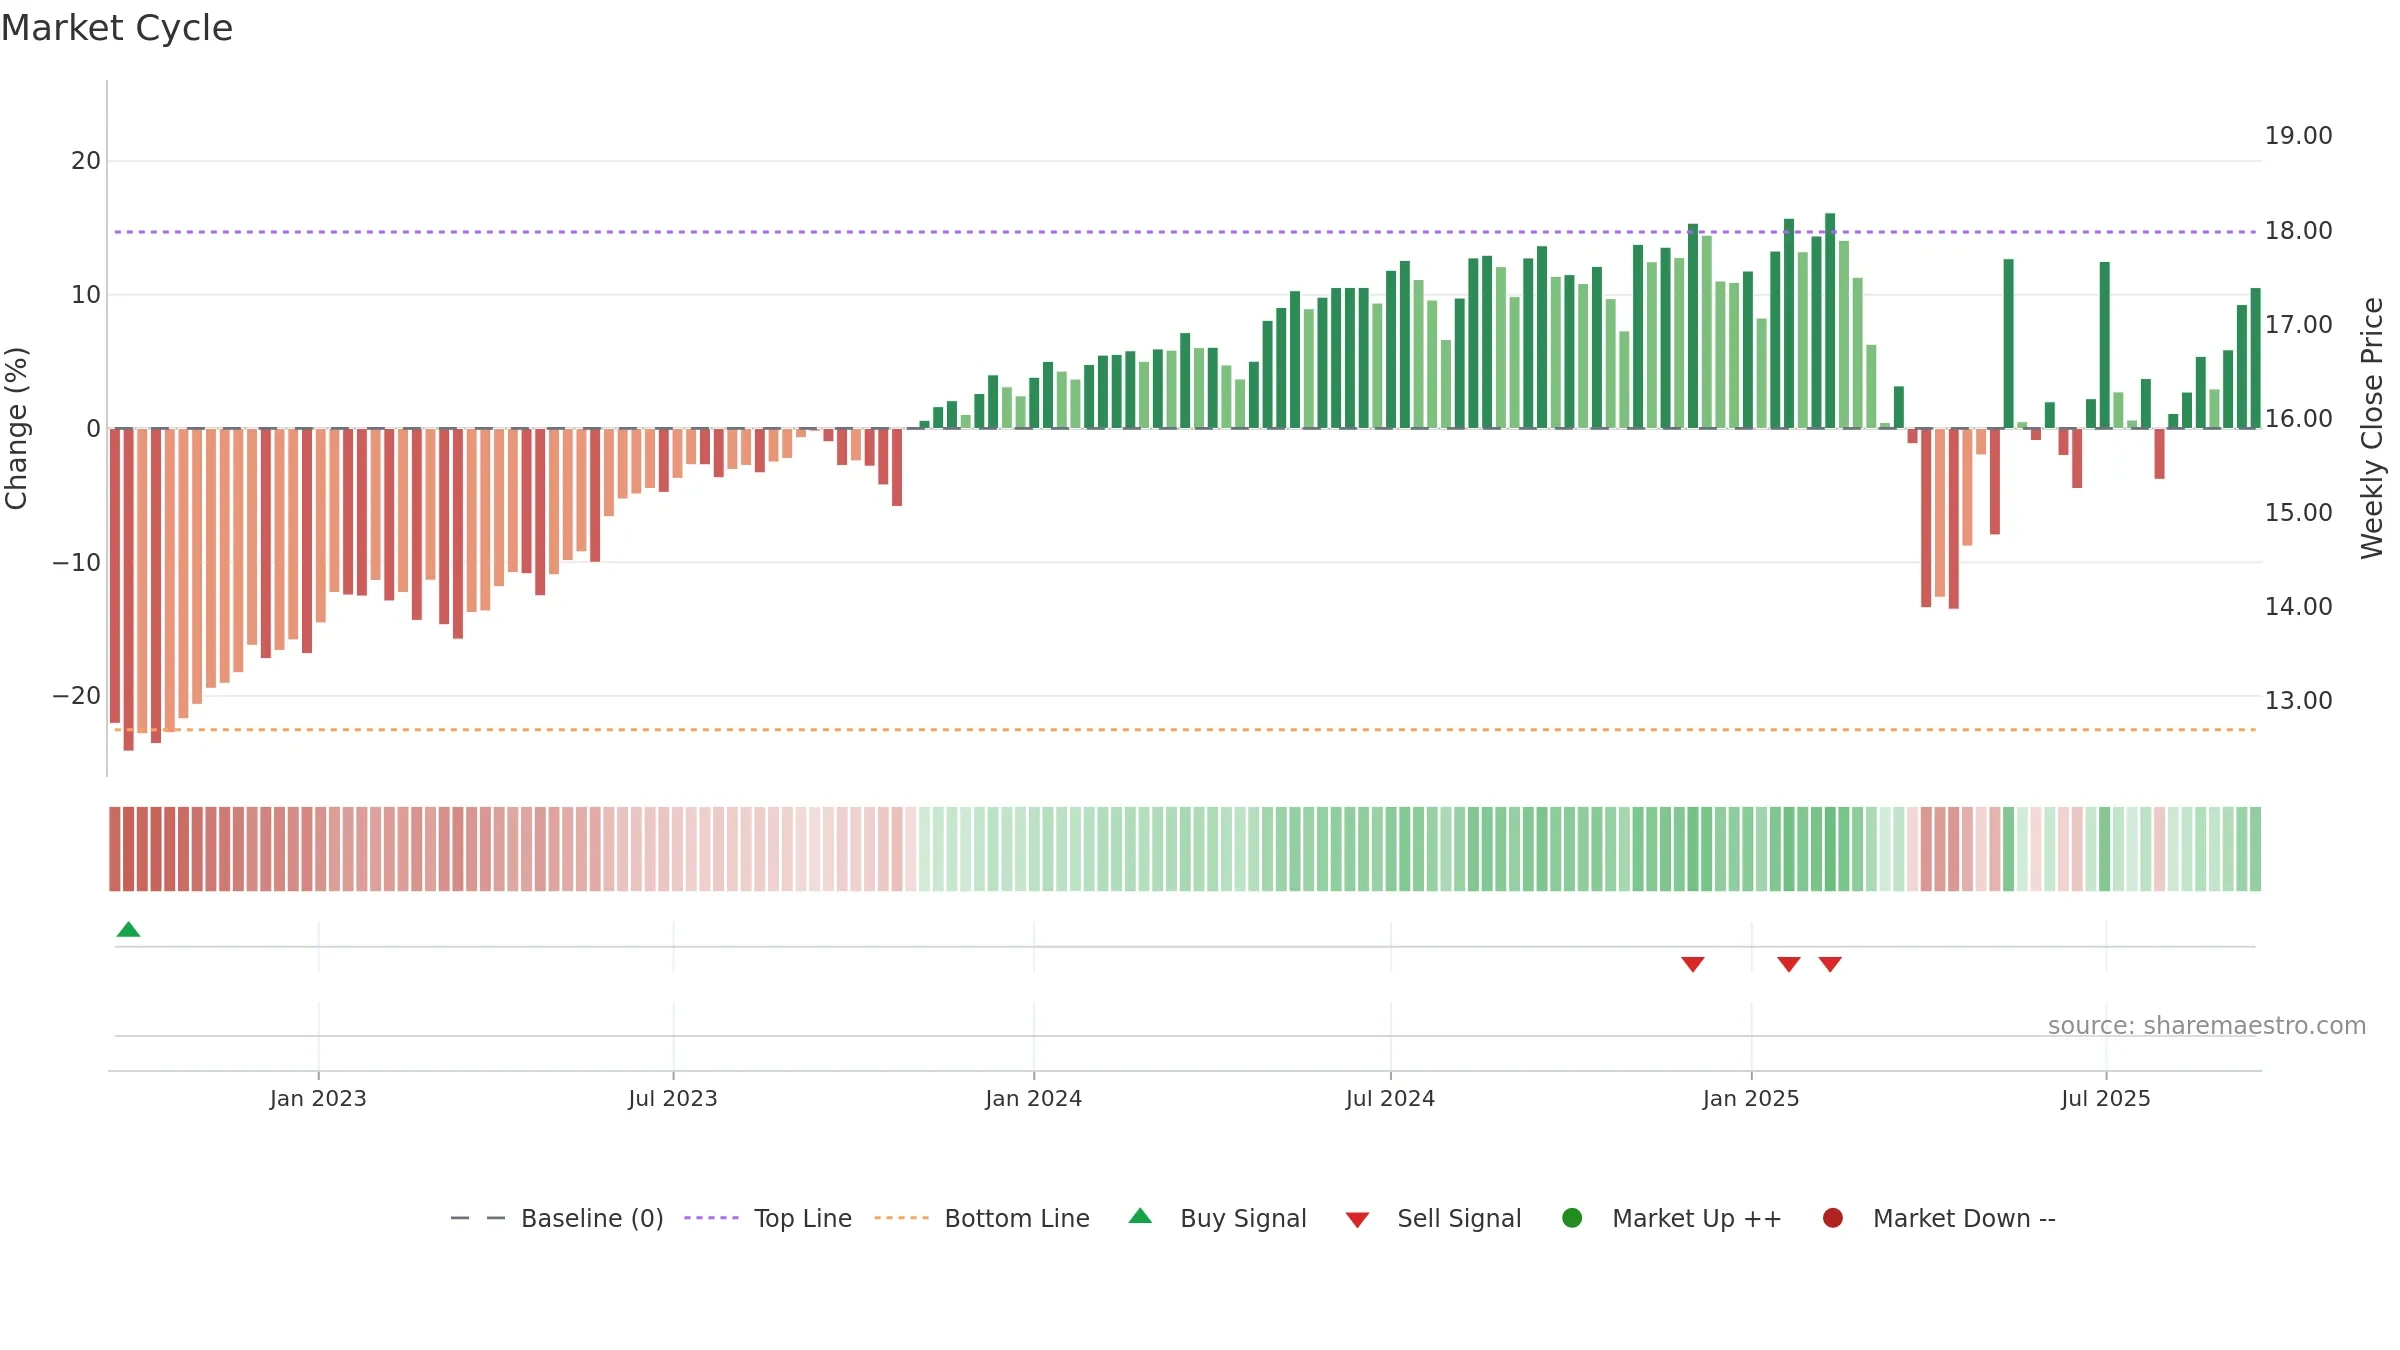Click the gray dashed Baseline legend swatch

(478, 1218)
